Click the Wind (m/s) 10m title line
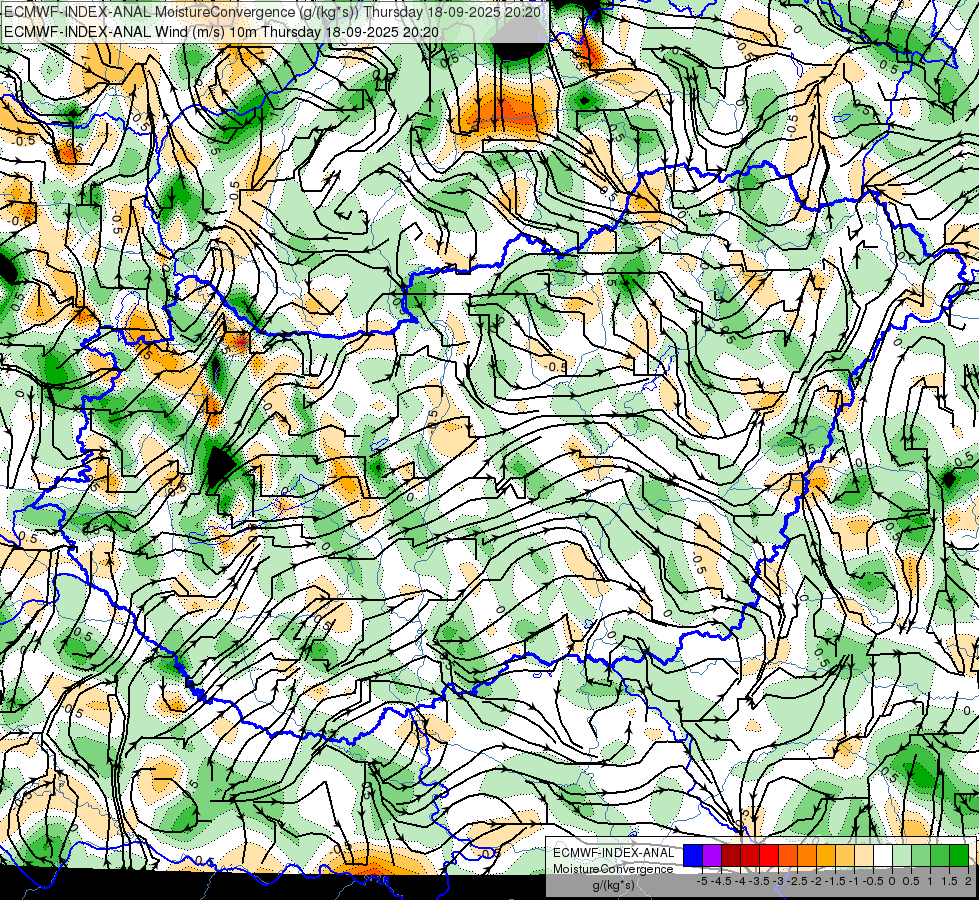979x900 pixels. [221, 32]
